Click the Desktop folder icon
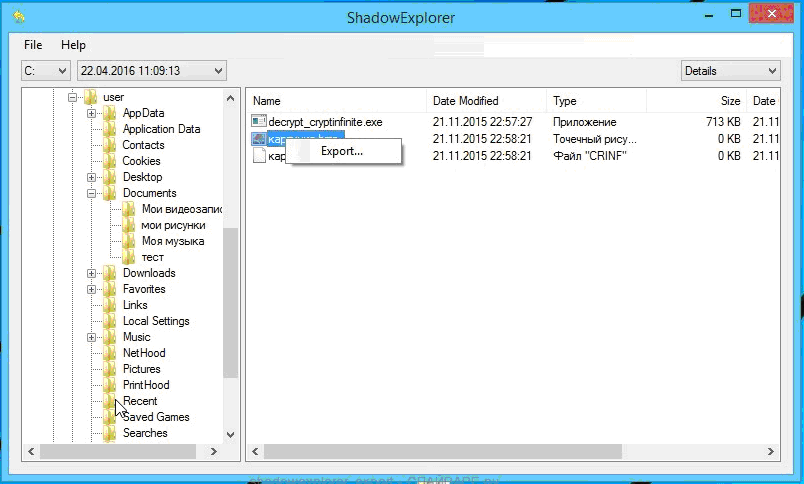 coord(109,177)
